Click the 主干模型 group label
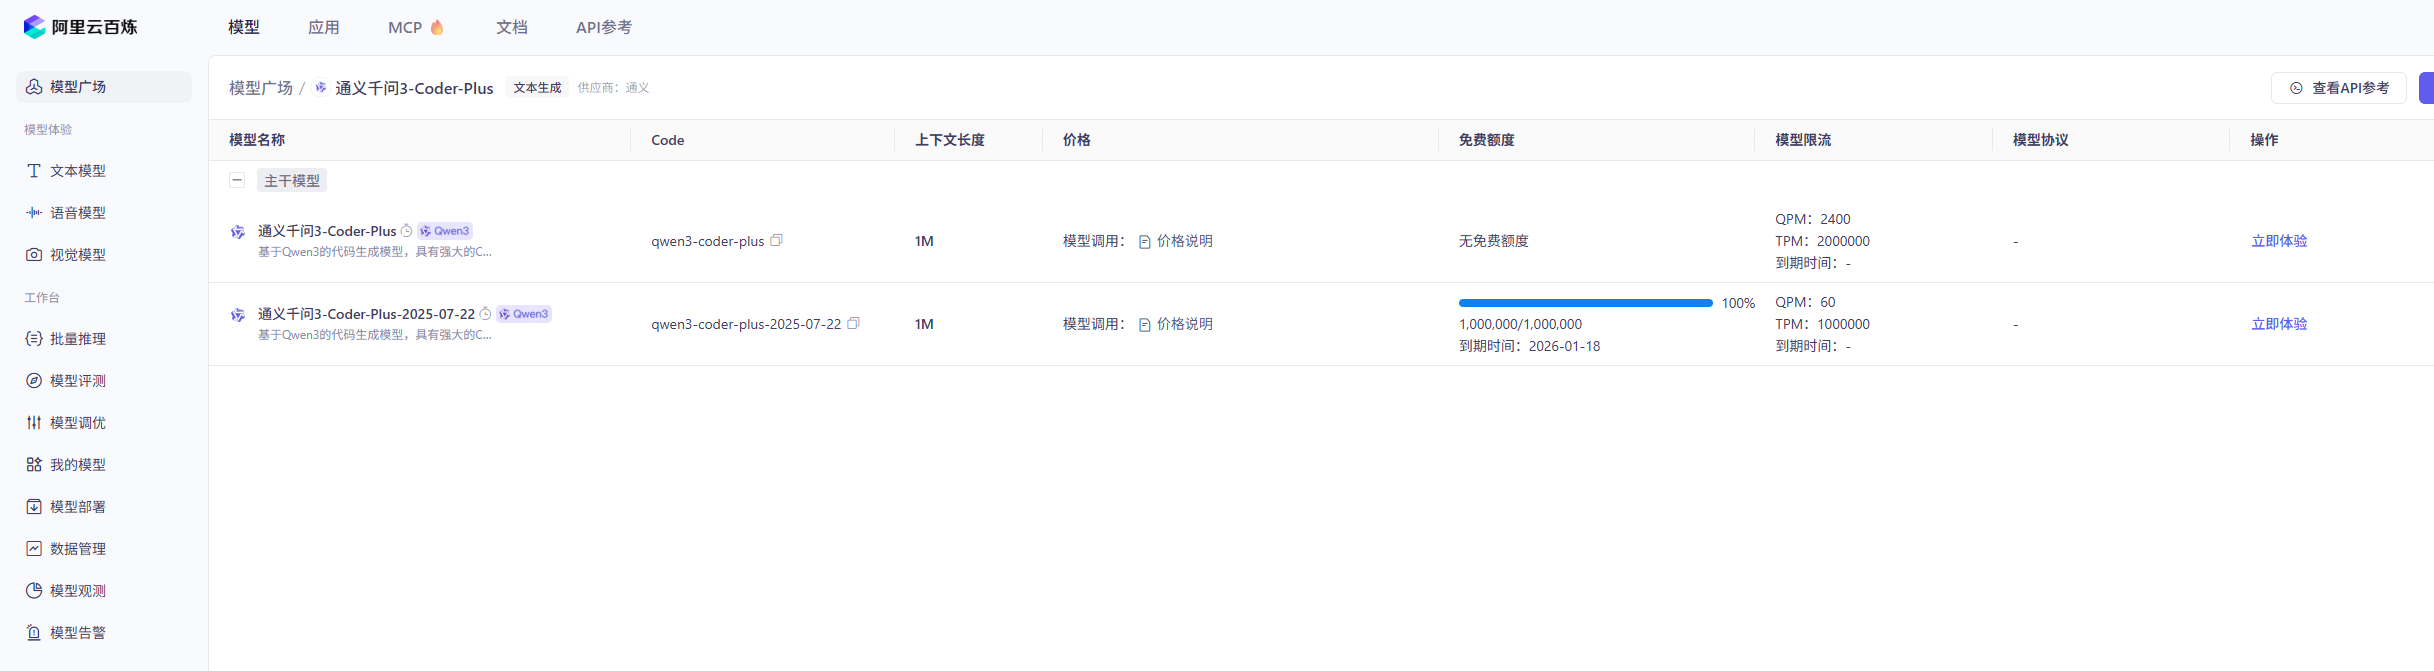This screenshot has width=2434, height=671. (292, 181)
